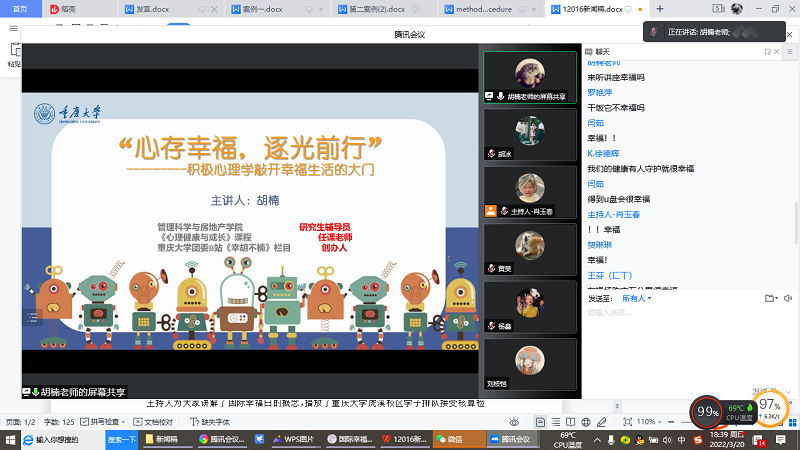
Task: Show hidden system tray icons
Action: (x=597, y=440)
